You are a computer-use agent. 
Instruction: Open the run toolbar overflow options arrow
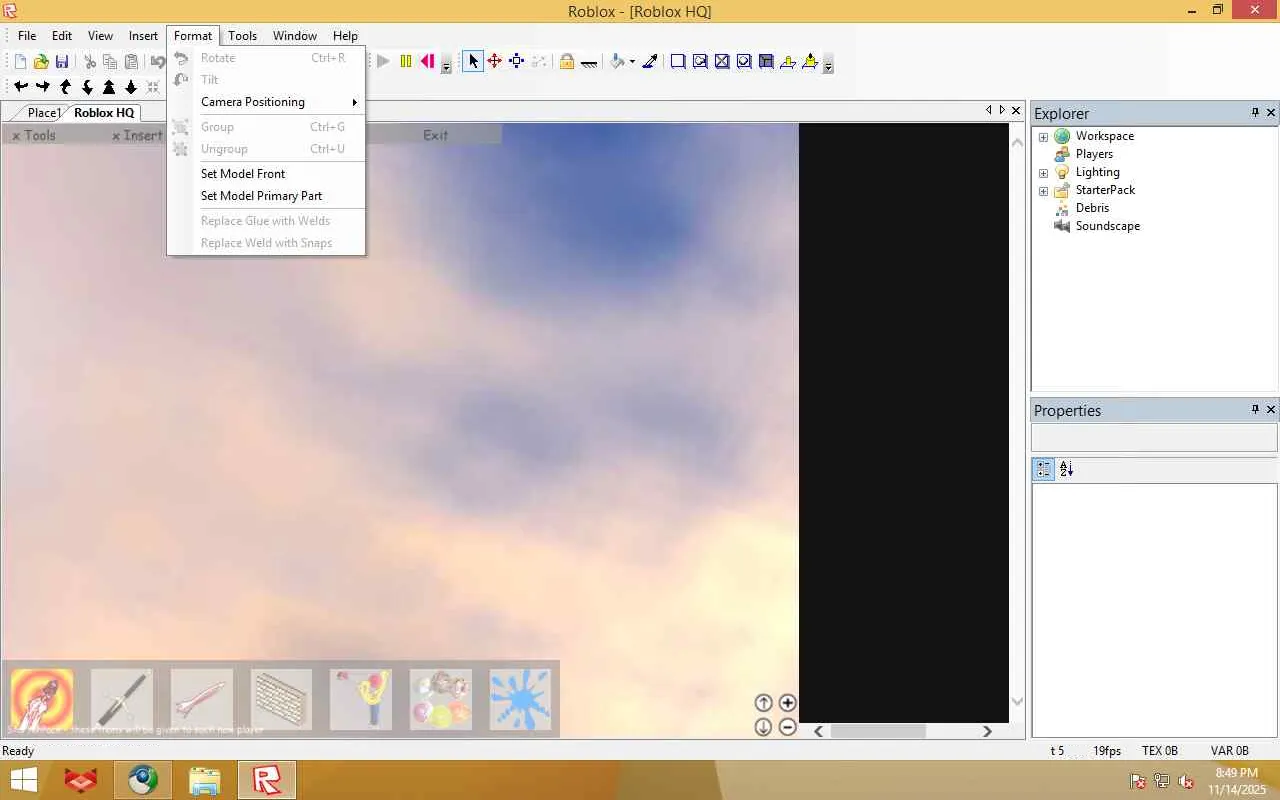[446, 63]
